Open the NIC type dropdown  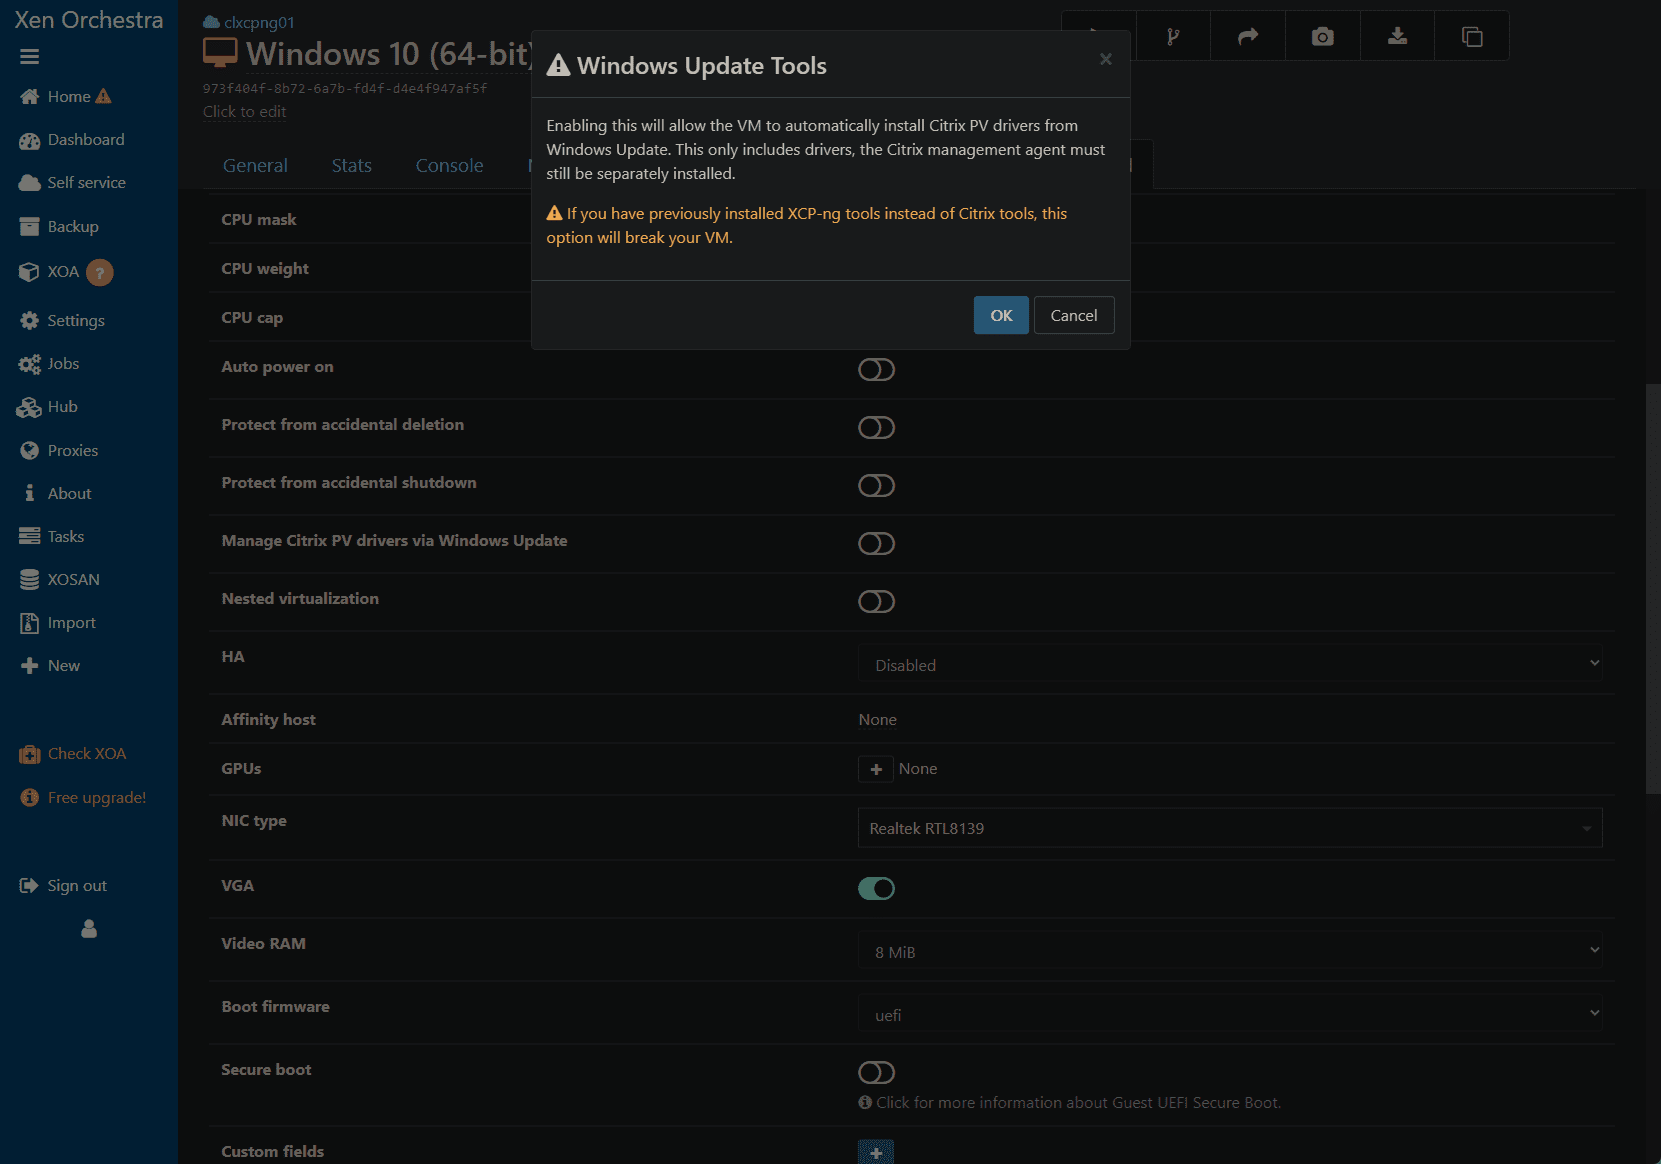1230,828
